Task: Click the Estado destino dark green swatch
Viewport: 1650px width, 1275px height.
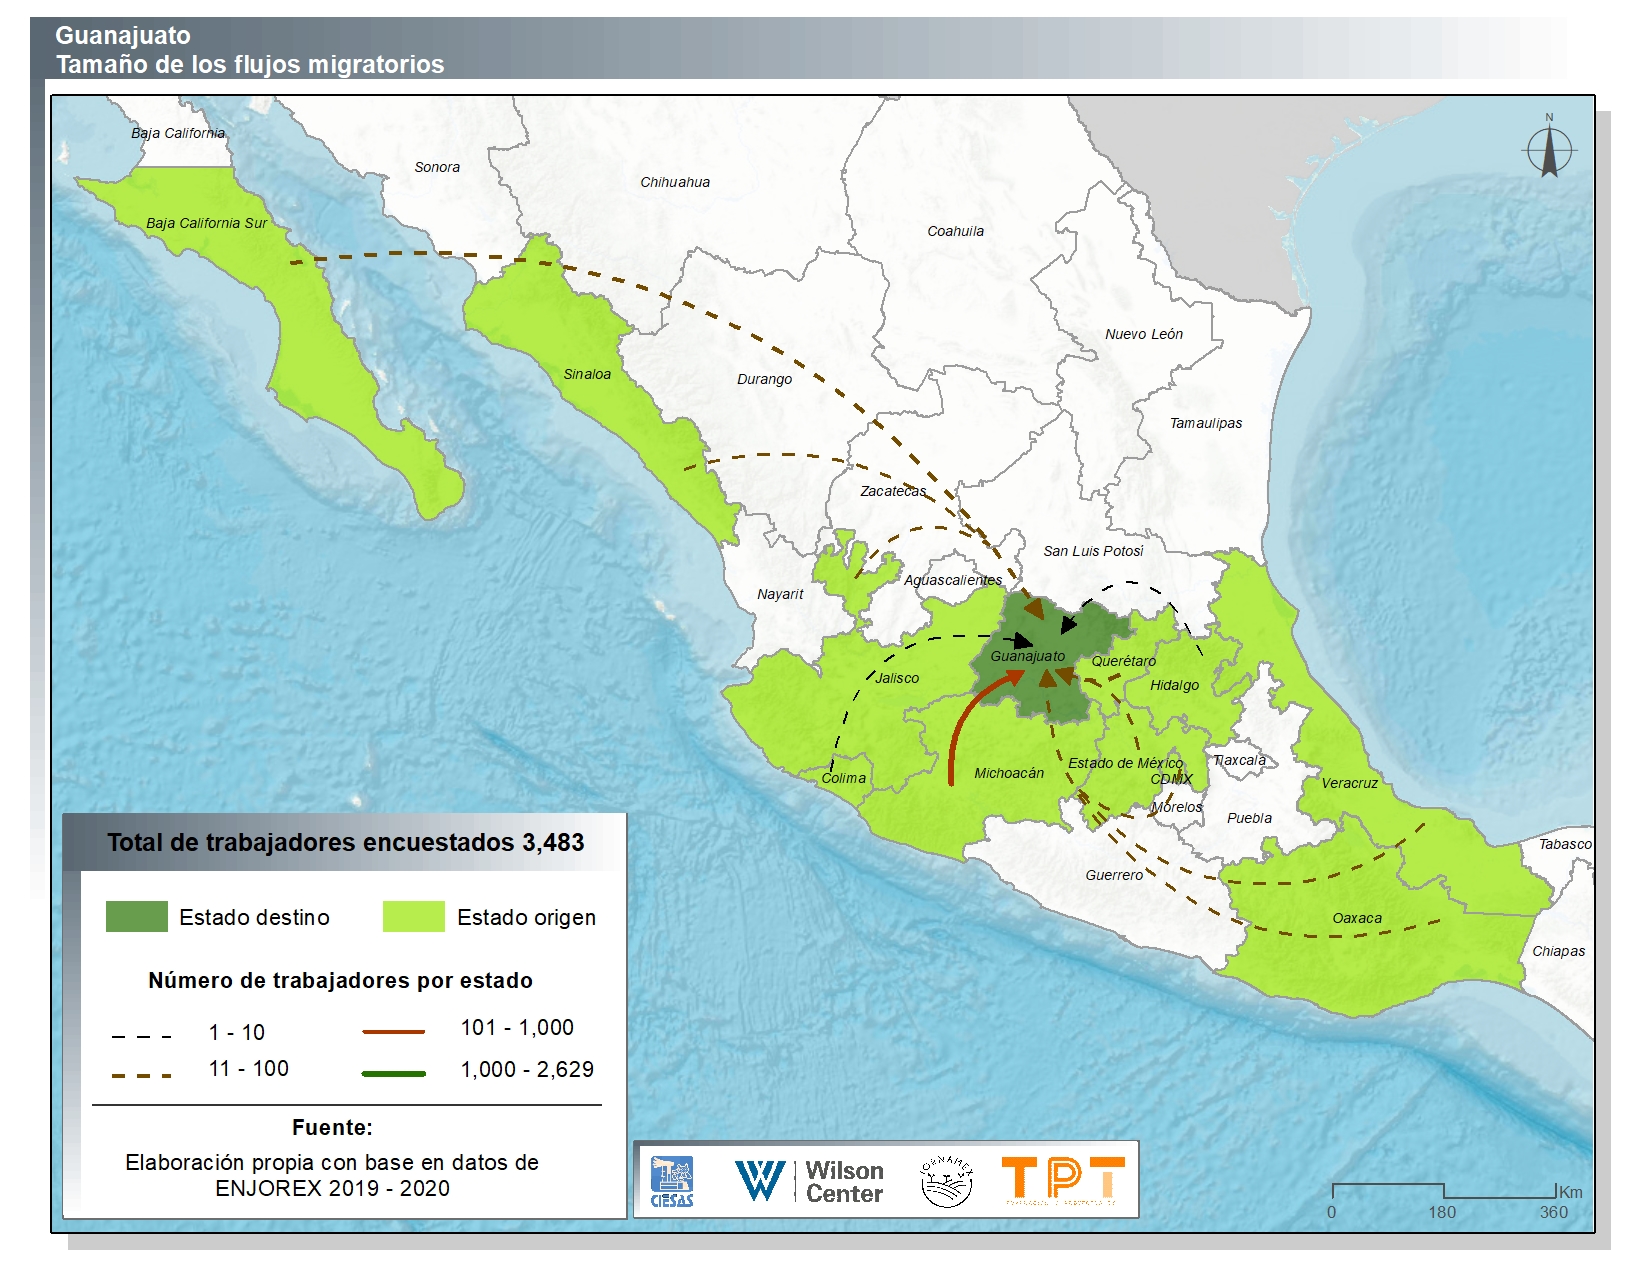Action: (x=137, y=917)
